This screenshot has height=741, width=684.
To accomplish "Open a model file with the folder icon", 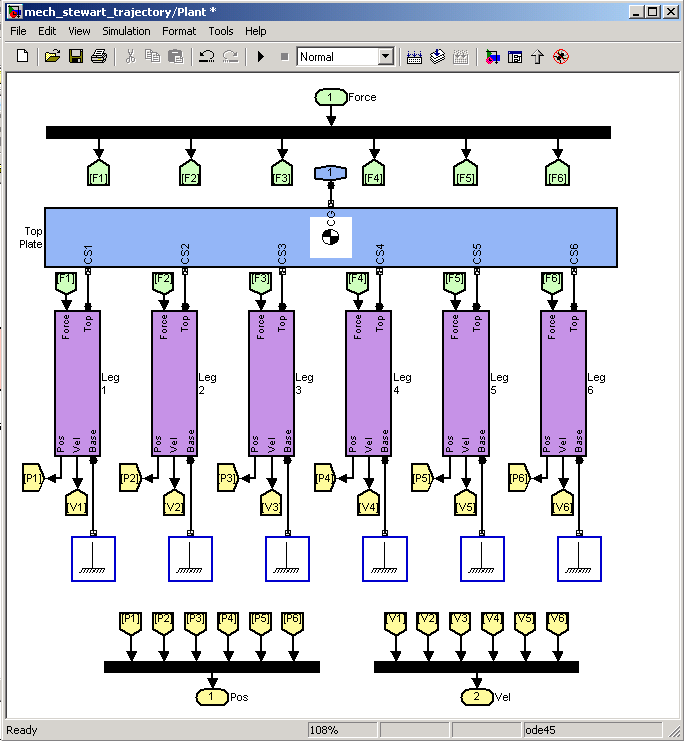I will 53,57.
